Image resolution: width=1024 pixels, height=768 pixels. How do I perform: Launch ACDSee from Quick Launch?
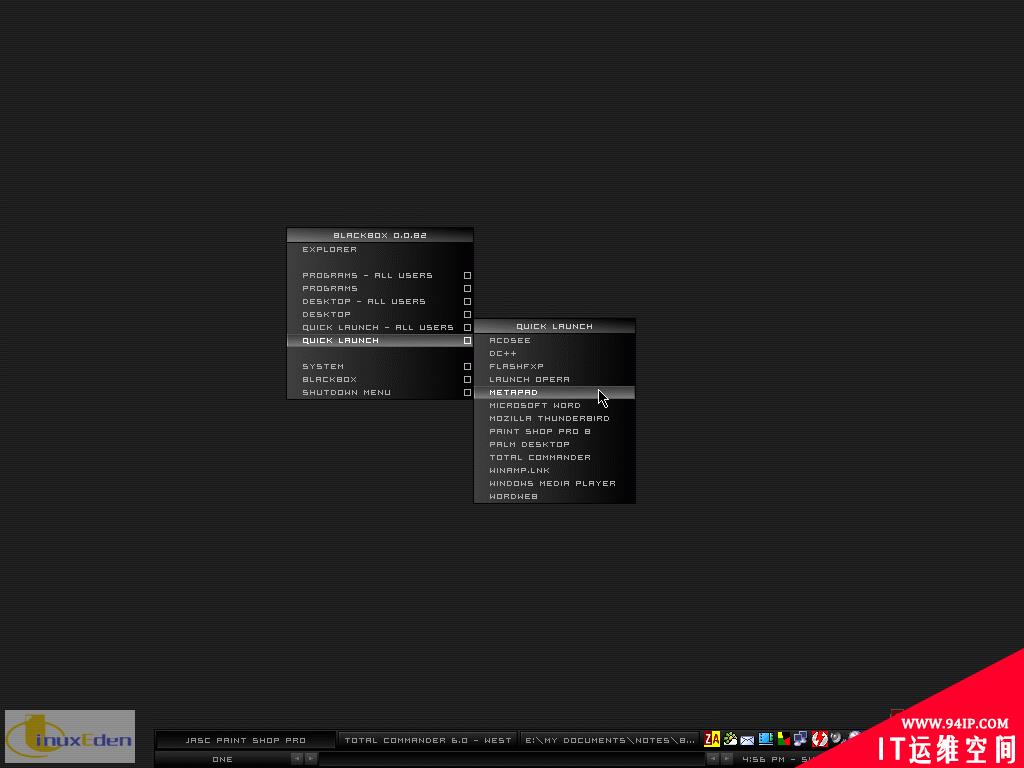554,340
